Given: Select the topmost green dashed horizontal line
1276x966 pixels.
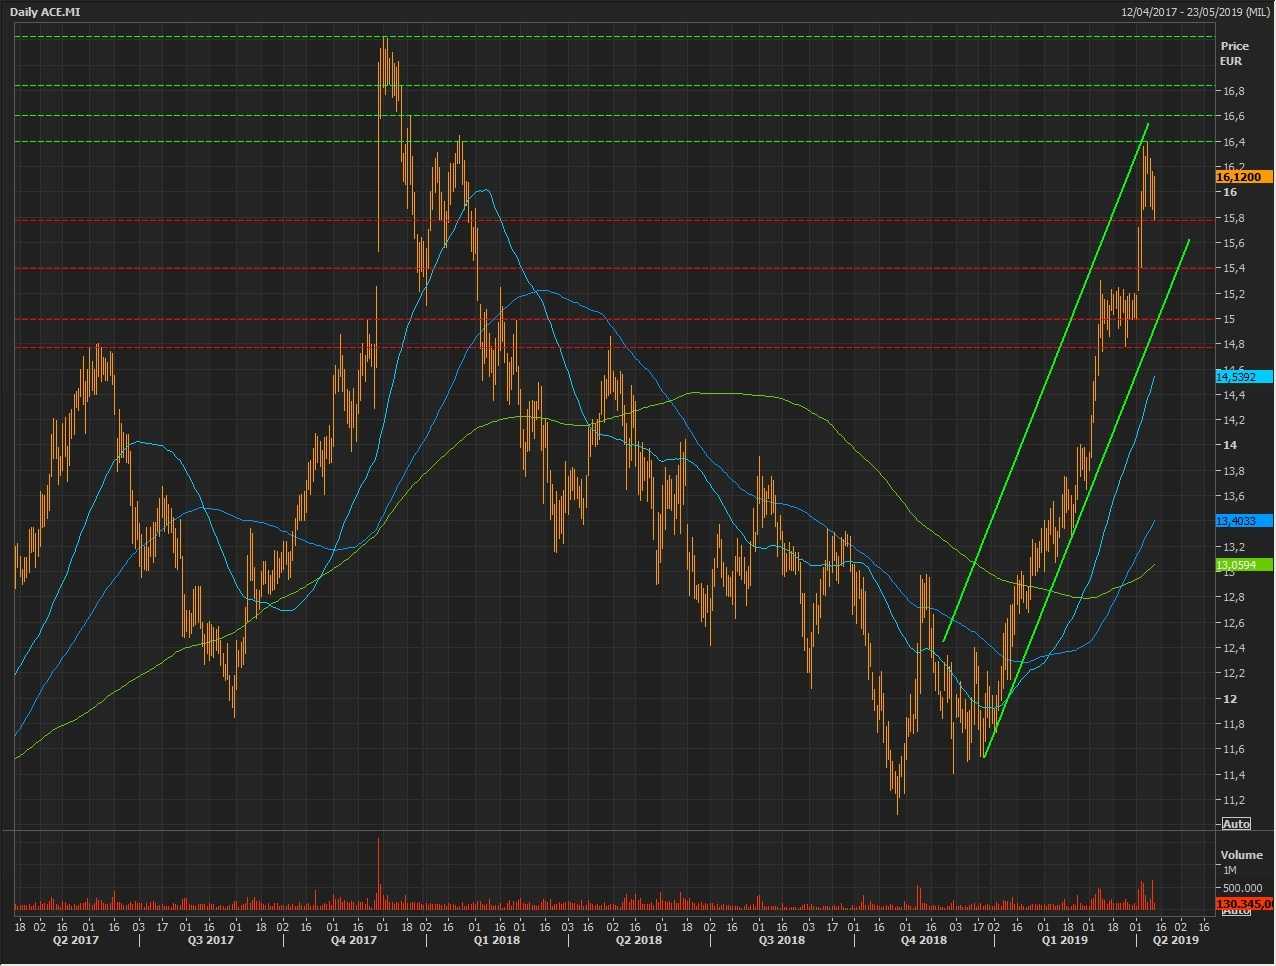Looking at the screenshot, I should [x=600, y=37].
